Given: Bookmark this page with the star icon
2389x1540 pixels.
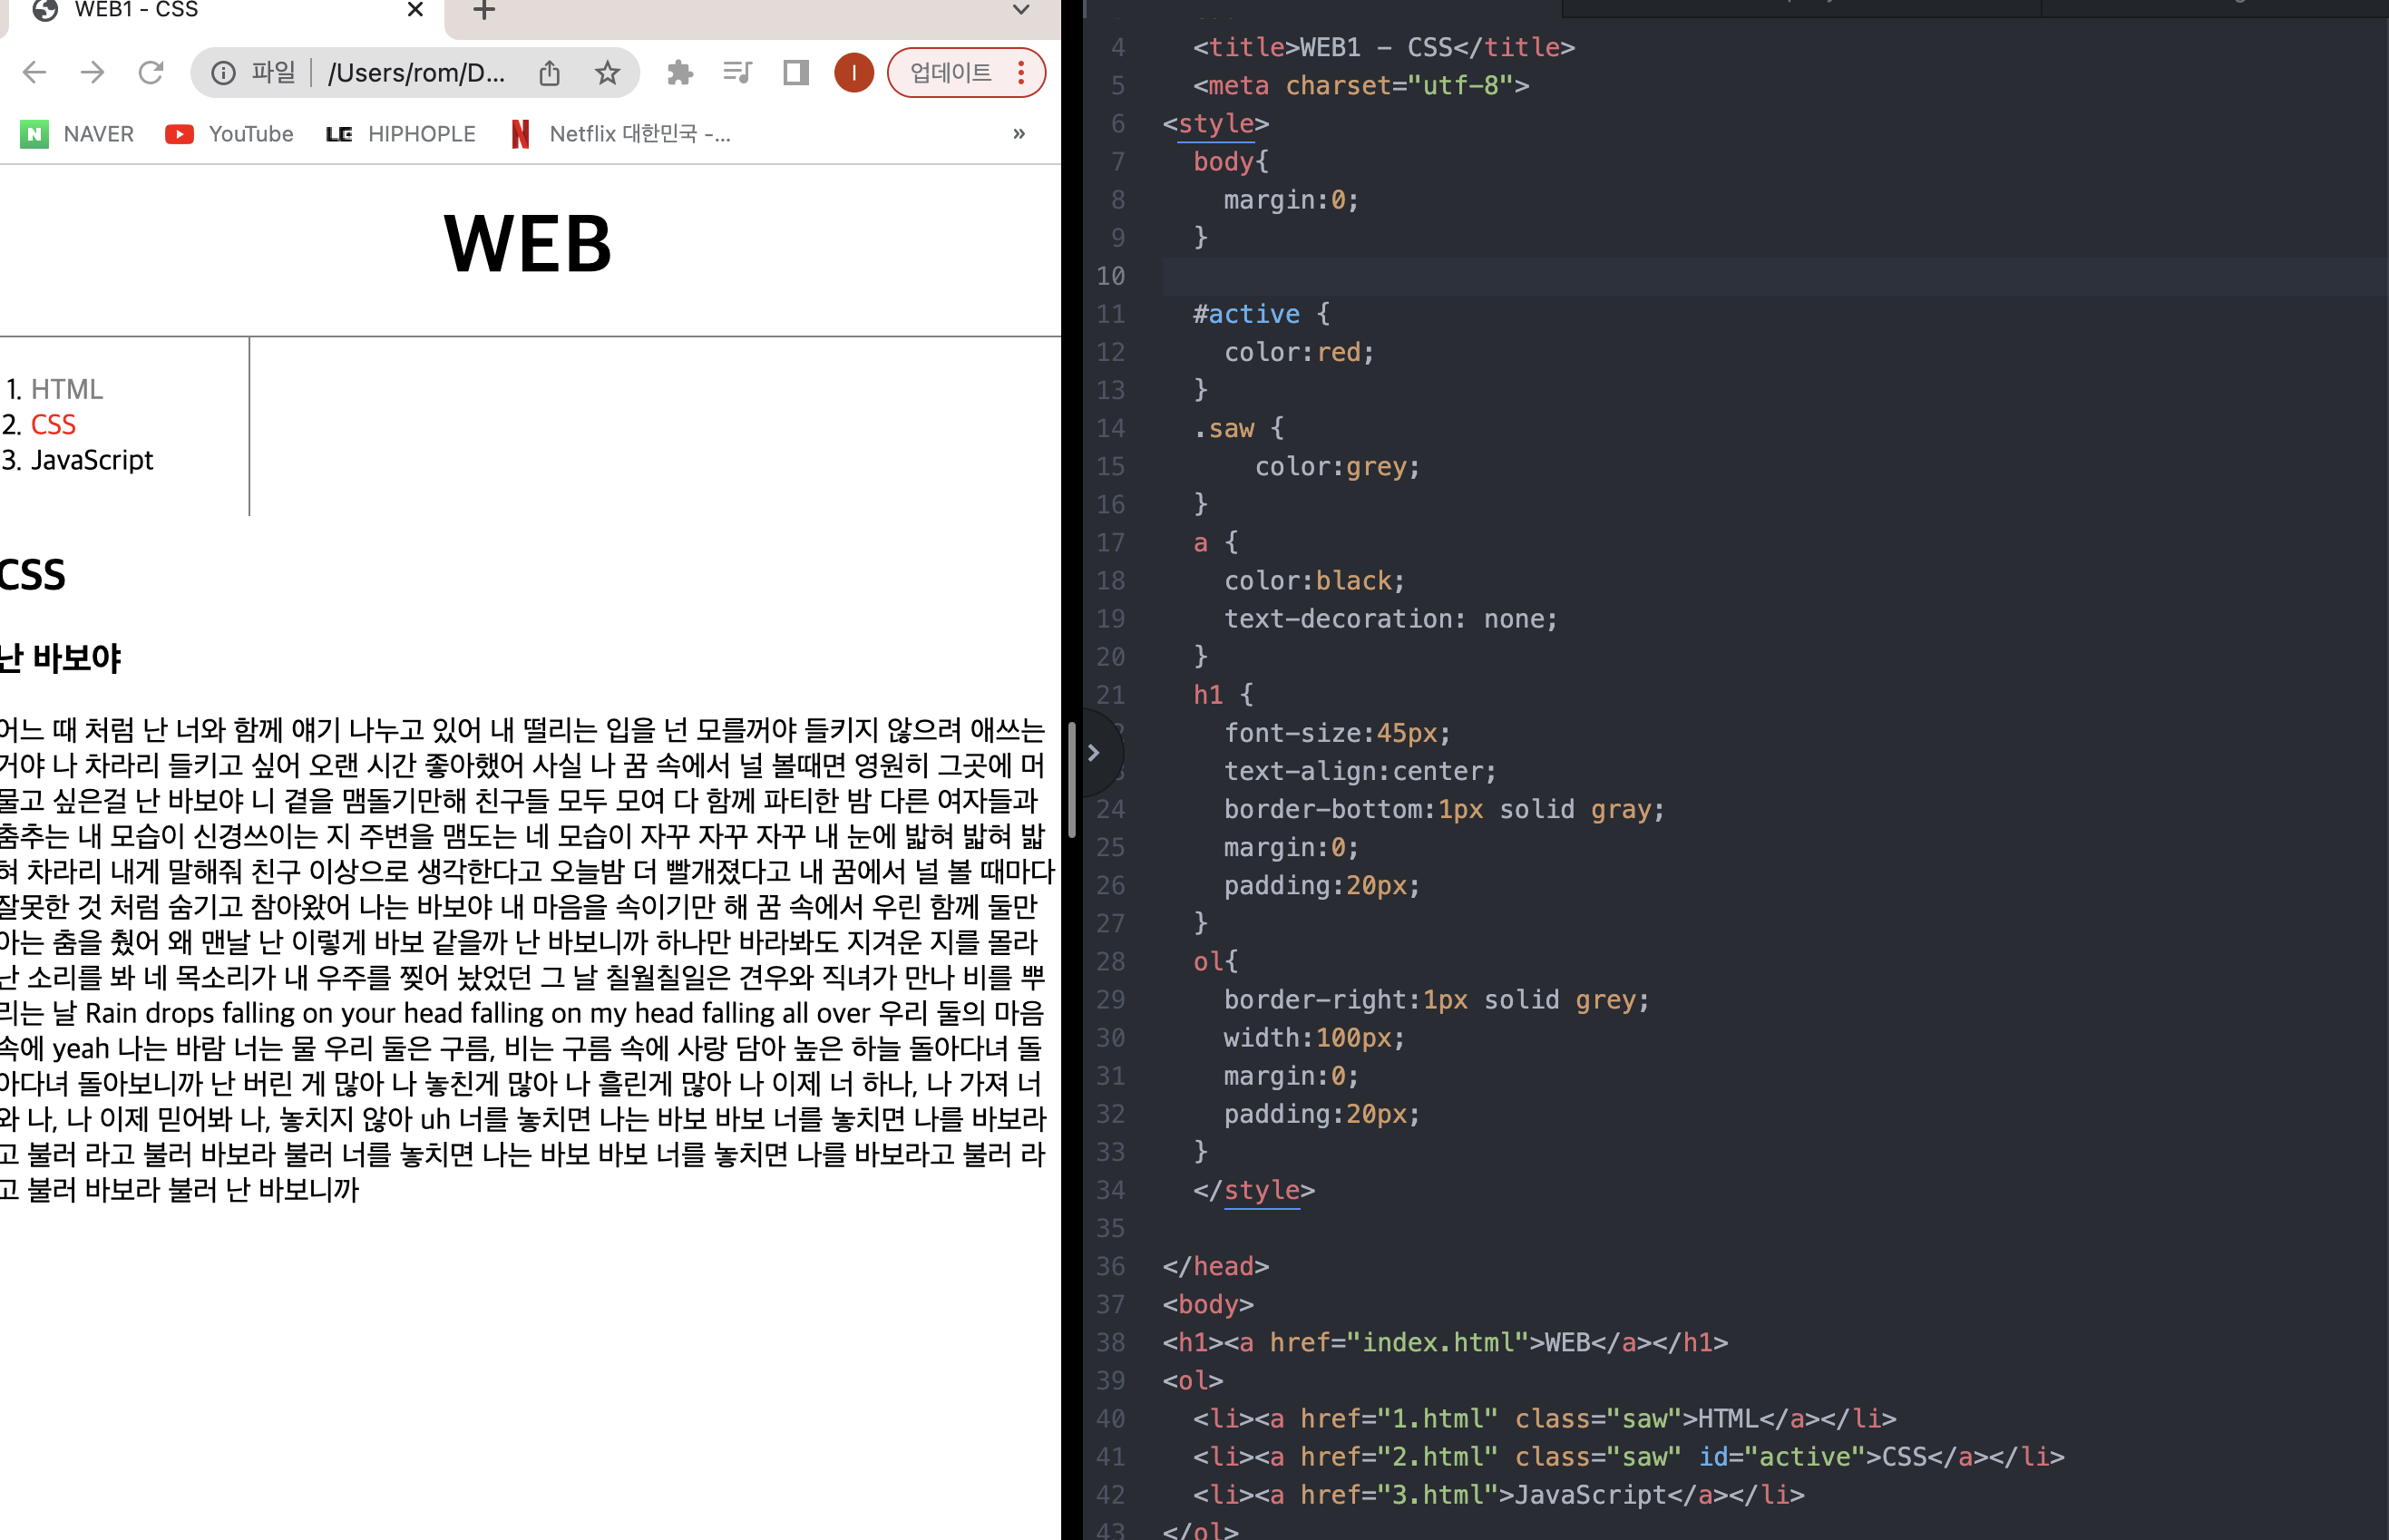Looking at the screenshot, I should pyautogui.click(x=607, y=73).
